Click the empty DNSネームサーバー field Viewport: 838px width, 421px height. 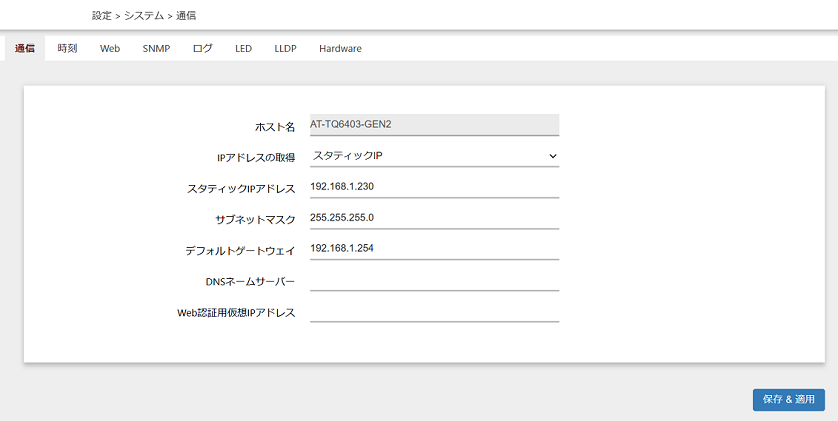[434, 280]
